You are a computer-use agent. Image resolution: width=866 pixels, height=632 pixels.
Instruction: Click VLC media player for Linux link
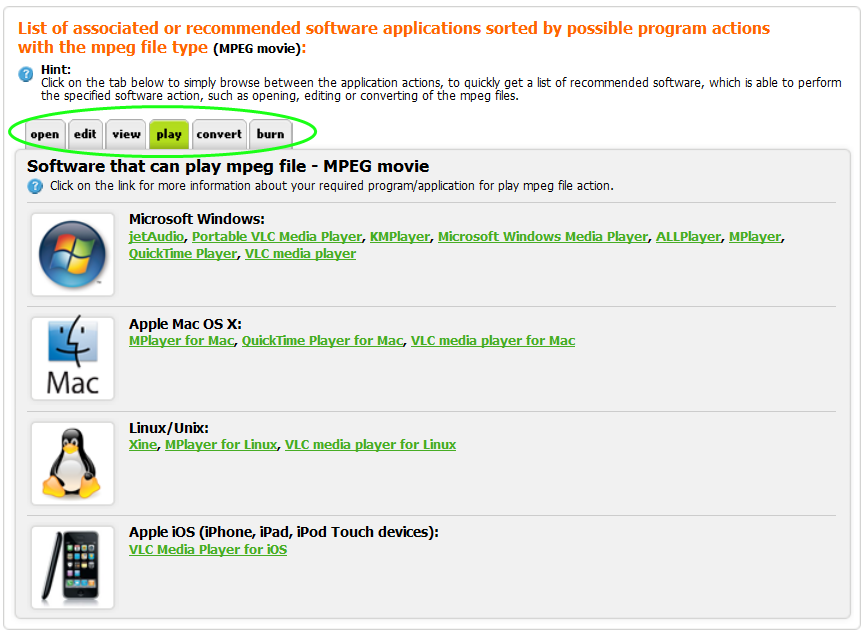(371, 444)
